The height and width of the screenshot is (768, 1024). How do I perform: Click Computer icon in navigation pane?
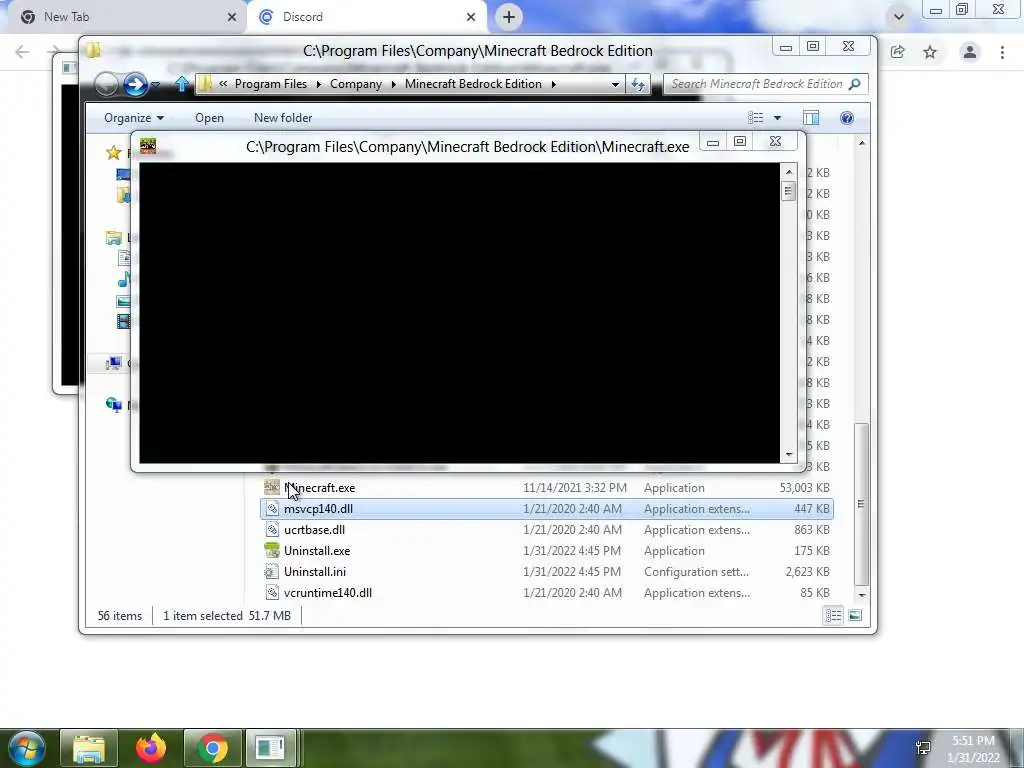(114, 363)
